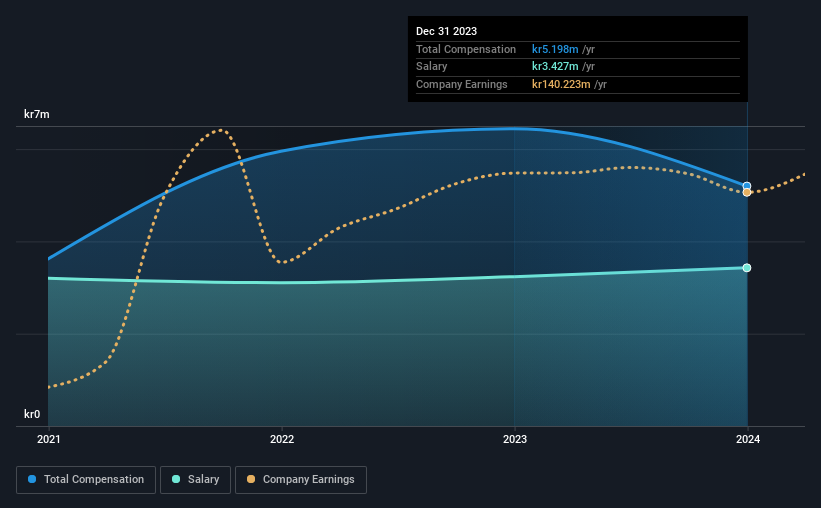Click the blue Total Compensation data point at 2024
Viewport: 821px width, 508px height.
coord(747,186)
